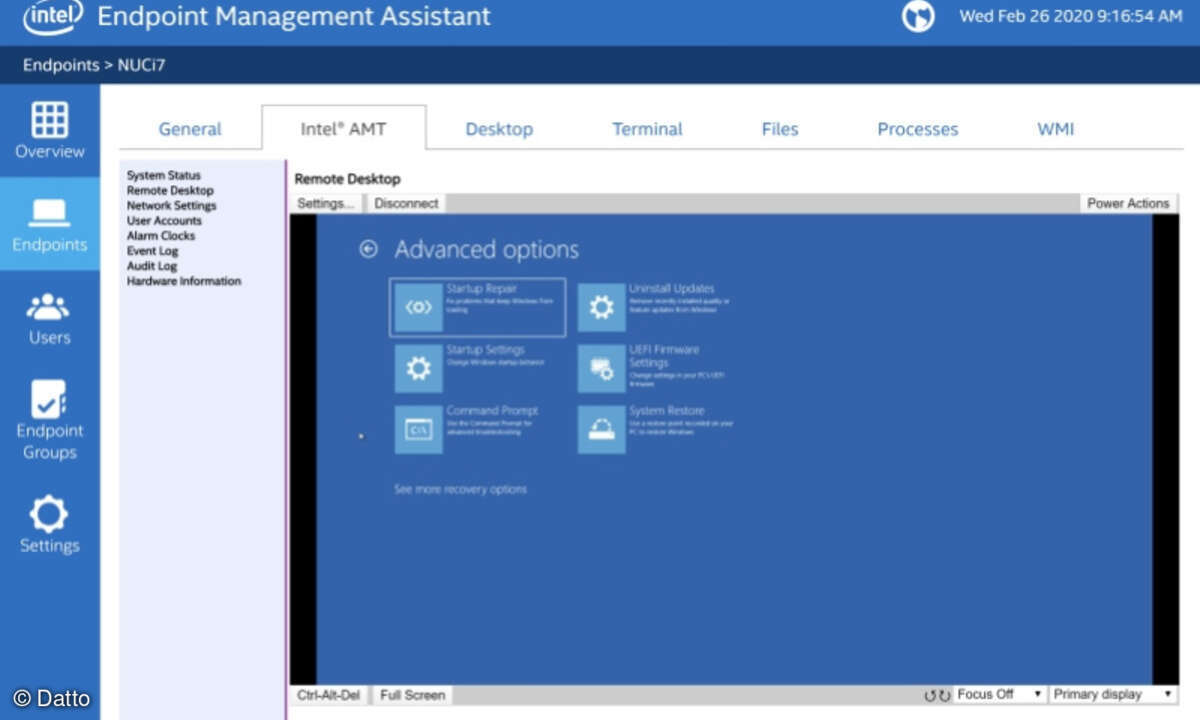Open User Accounts in AMT menu
Screen dimensions: 1200x720
(x=164, y=220)
